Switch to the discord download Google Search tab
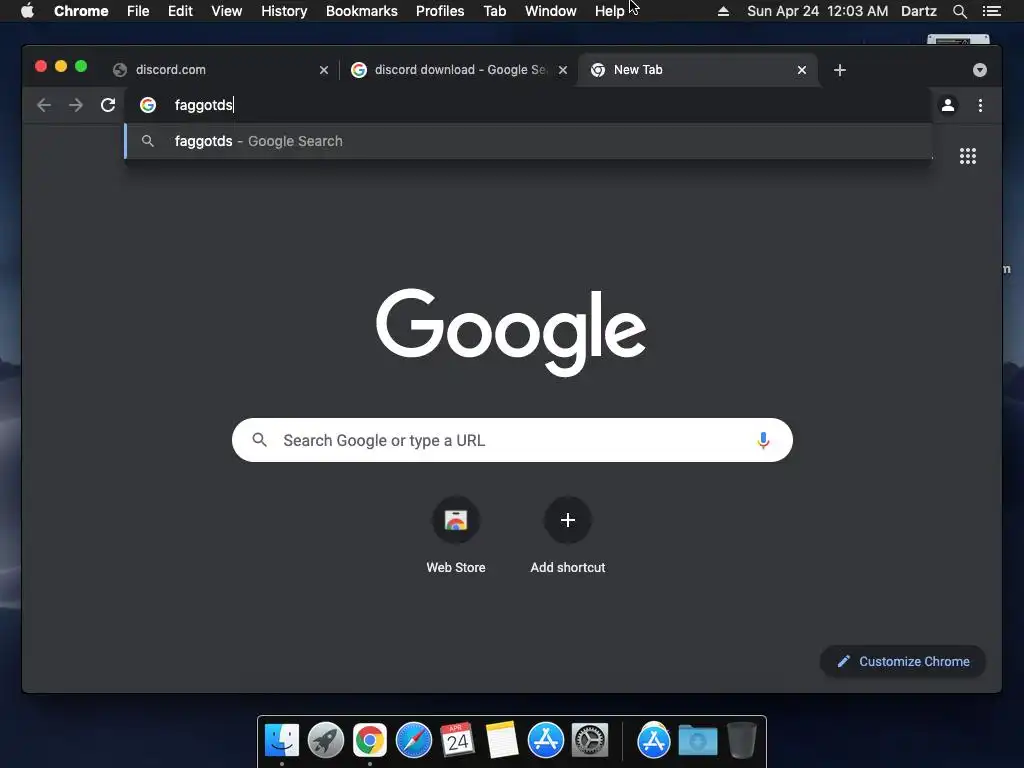The image size is (1024, 768). (459, 70)
